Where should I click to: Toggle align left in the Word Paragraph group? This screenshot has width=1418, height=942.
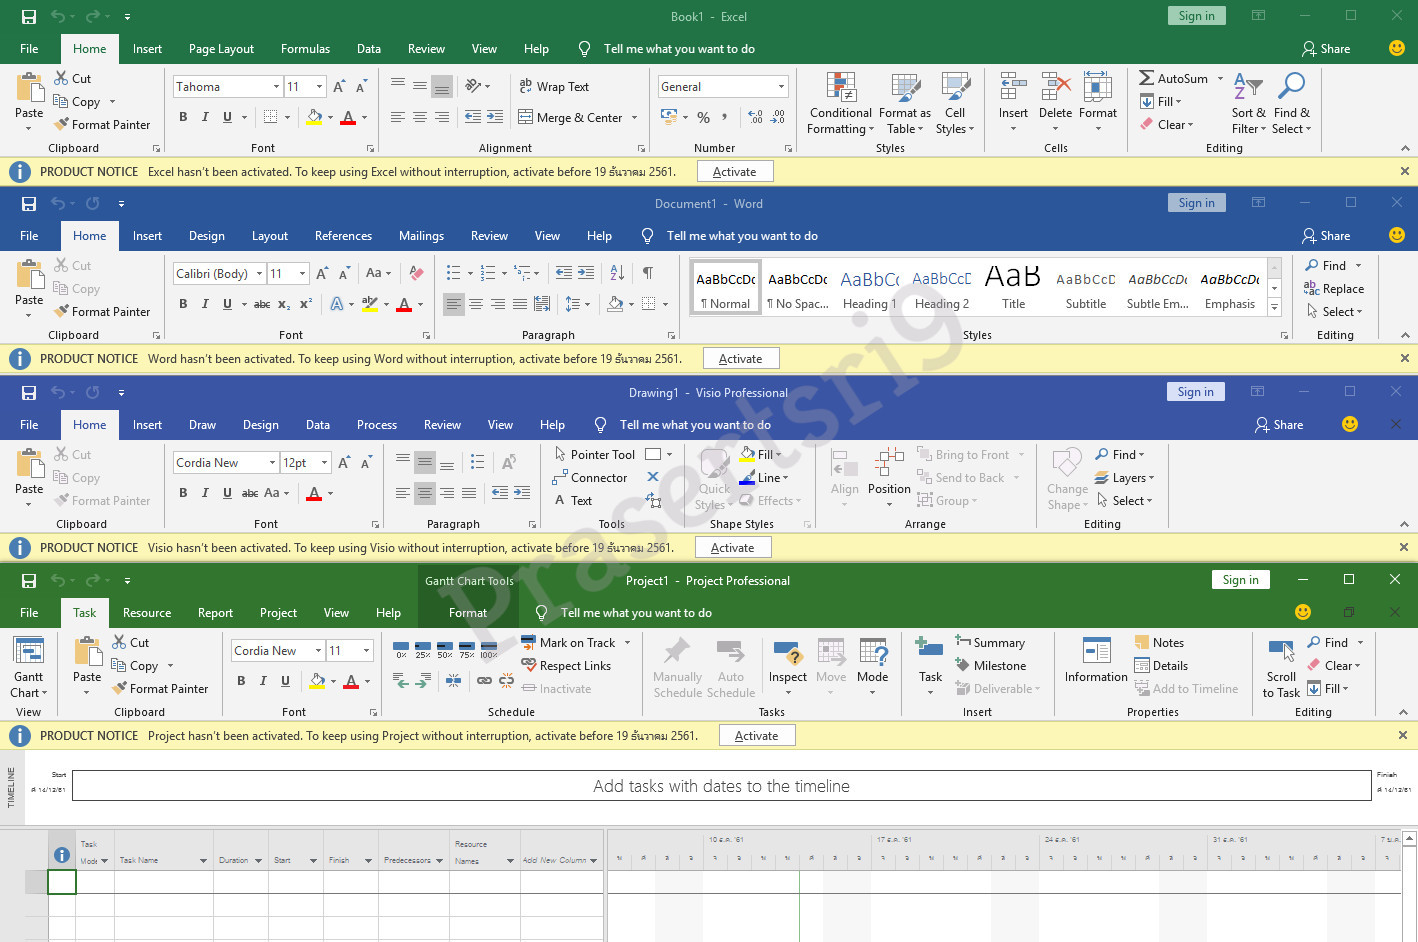[454, 304]
